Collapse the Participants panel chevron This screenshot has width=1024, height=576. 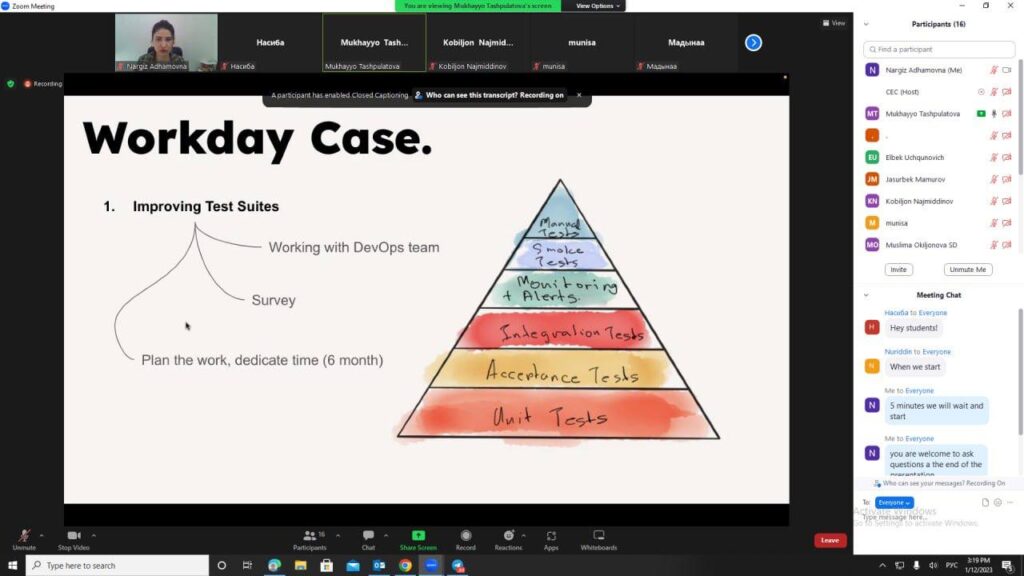866,24
